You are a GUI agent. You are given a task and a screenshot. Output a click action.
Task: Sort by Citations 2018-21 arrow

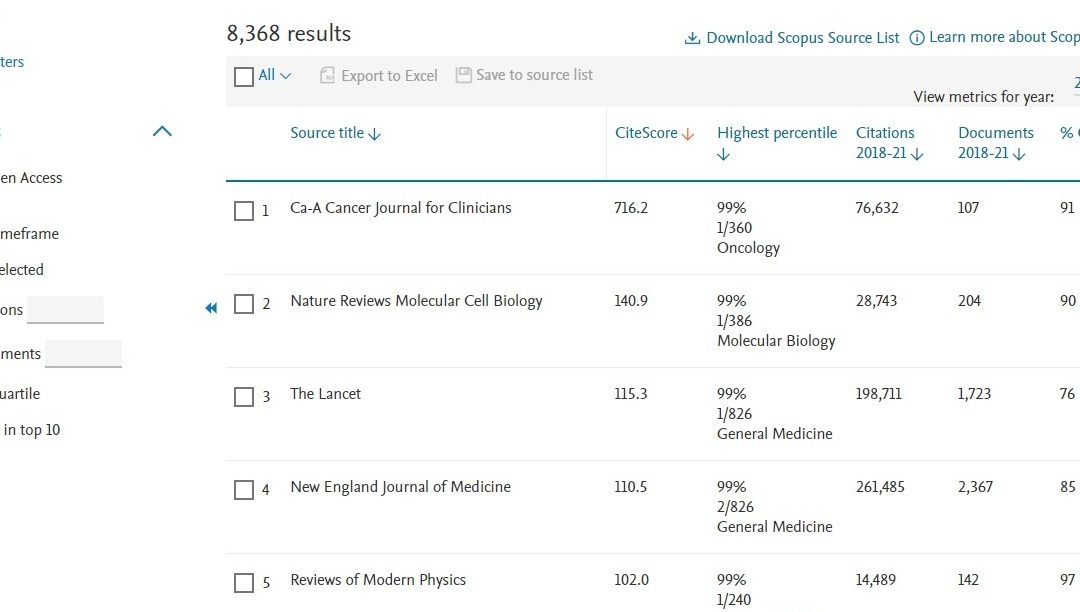[x=916, y=152]
